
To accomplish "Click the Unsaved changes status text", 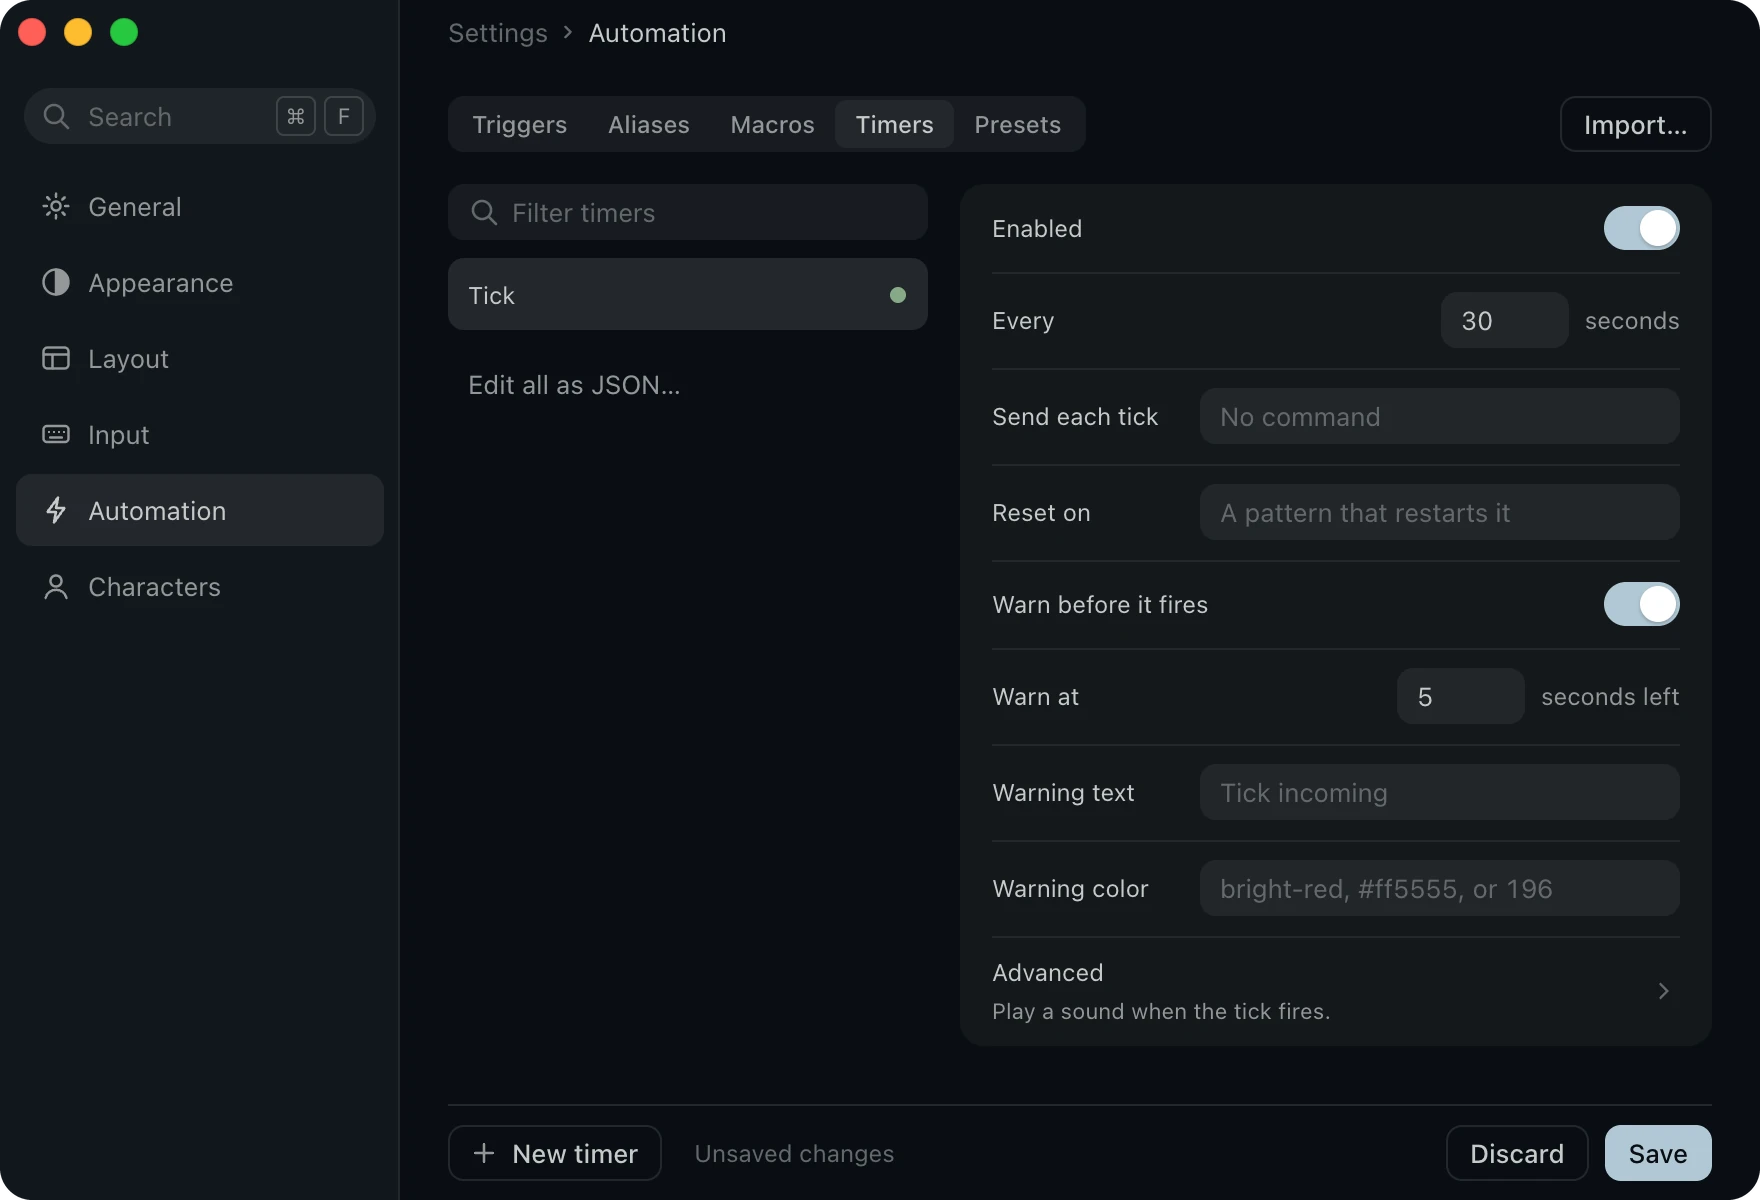I will click(794, 1154).
